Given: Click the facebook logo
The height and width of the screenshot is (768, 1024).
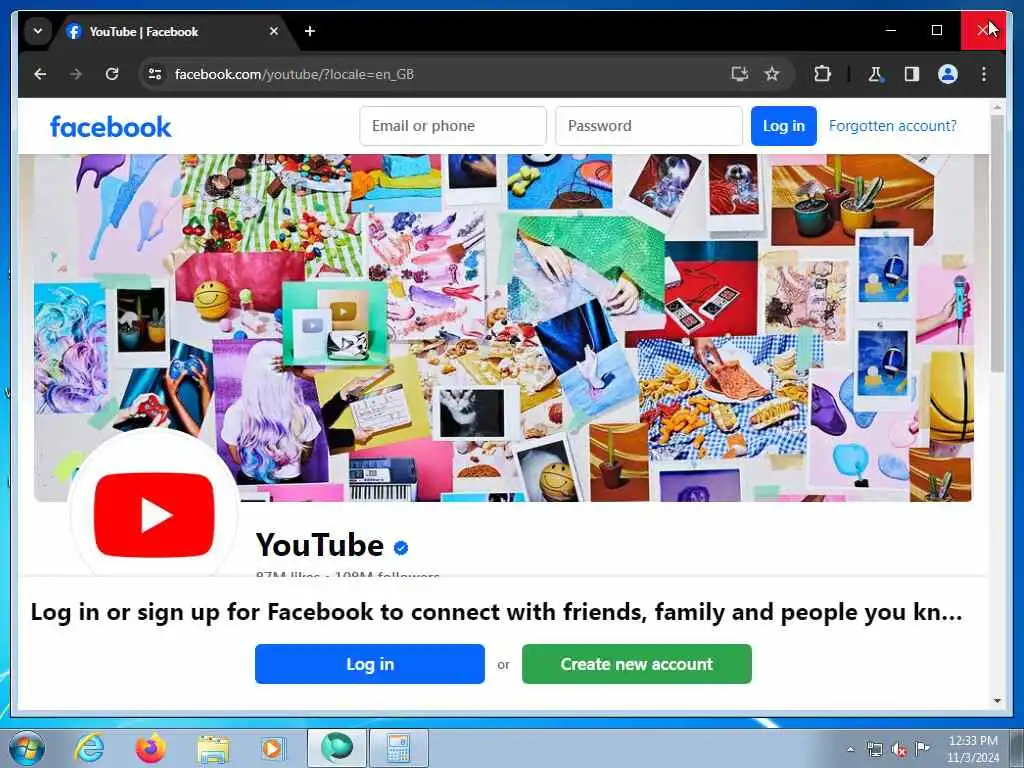Looking at the screenshot, I should 111,126.
